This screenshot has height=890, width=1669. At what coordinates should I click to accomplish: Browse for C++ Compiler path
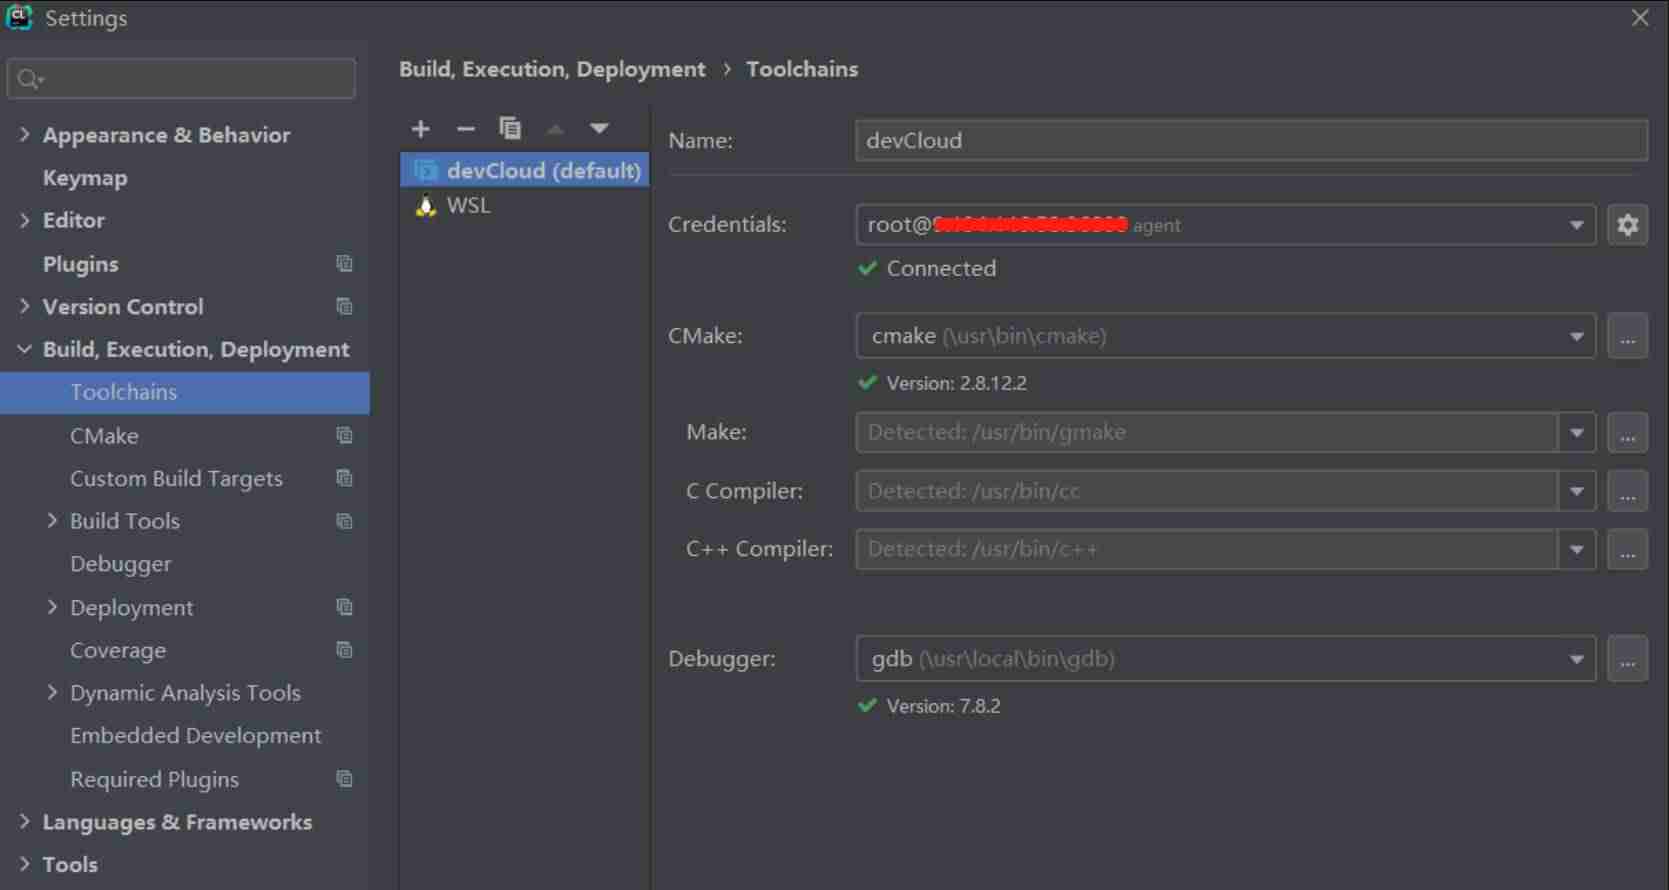(1628, 549)
